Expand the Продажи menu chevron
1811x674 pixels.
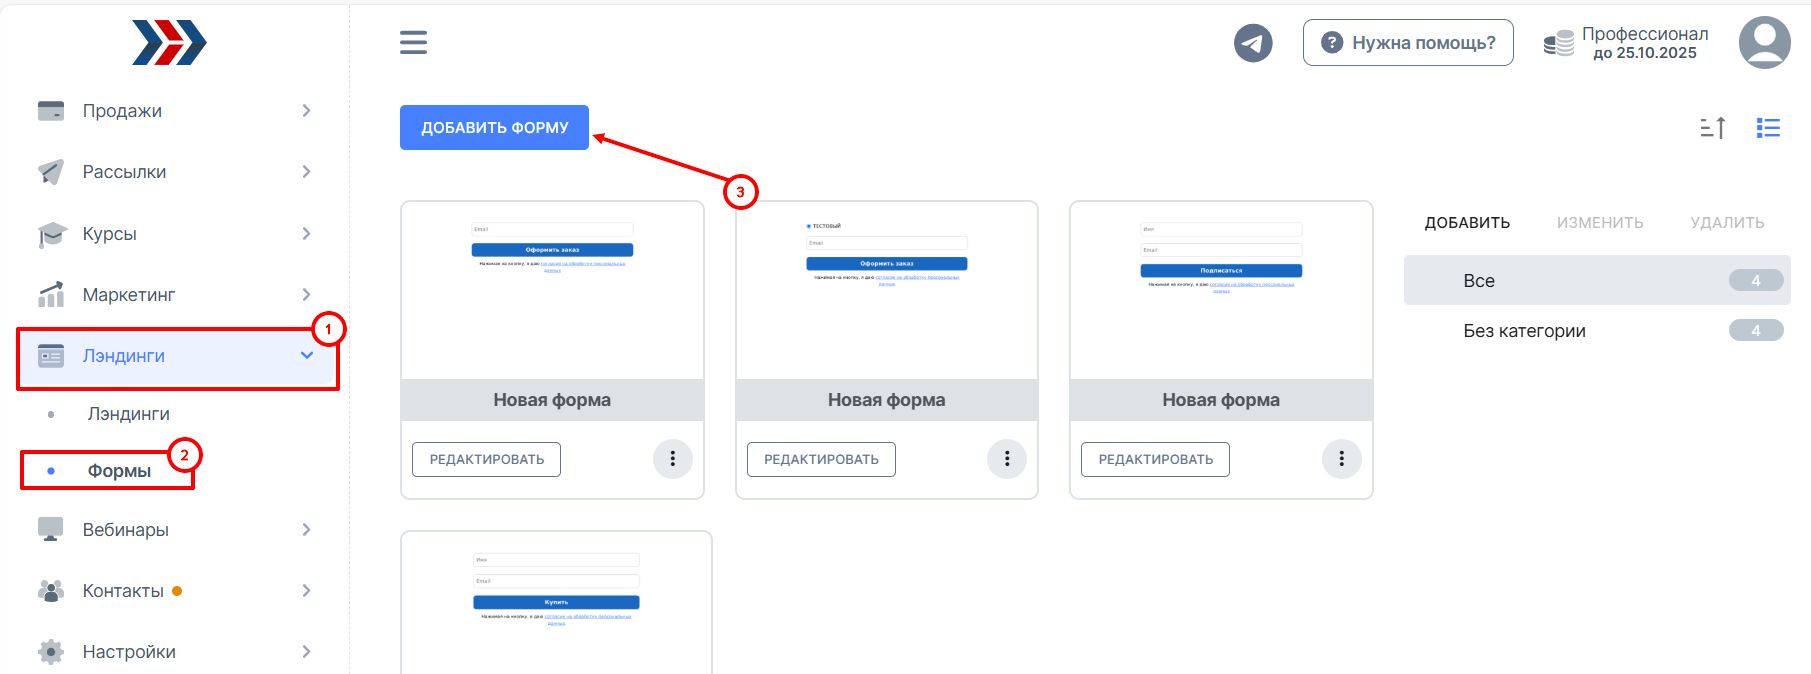tap(306, 111)
